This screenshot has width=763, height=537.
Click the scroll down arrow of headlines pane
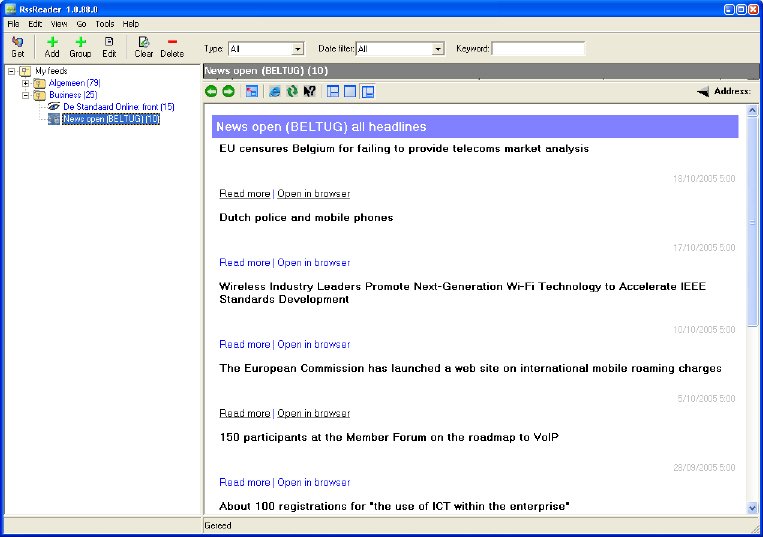[752, 508]
